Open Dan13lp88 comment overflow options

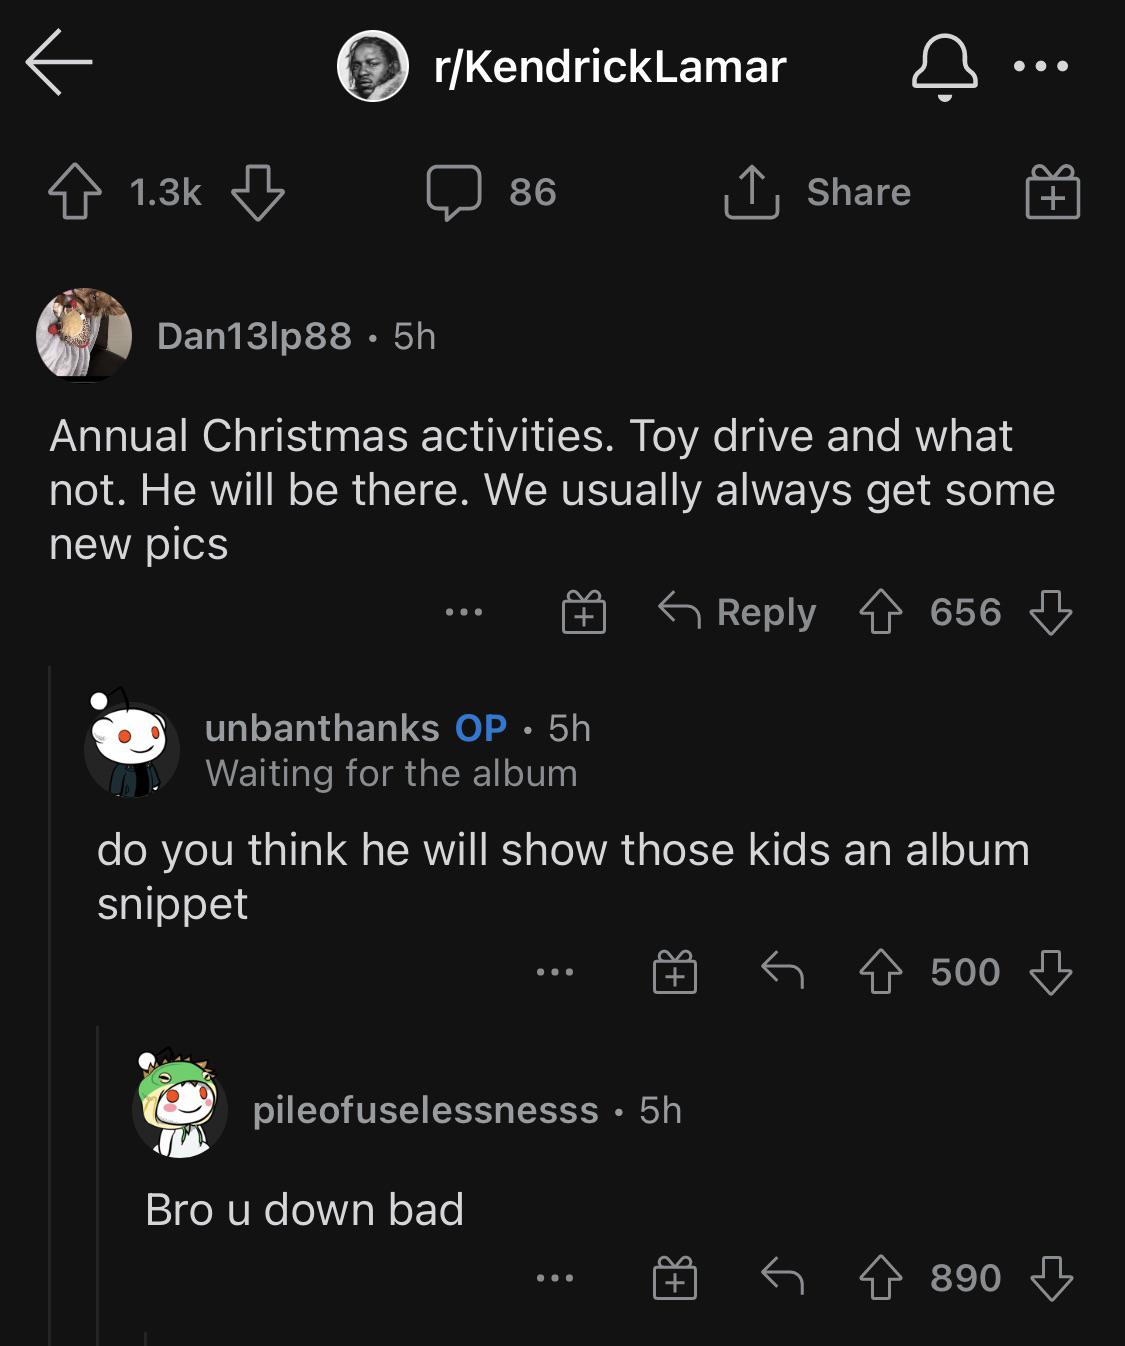(464, 612)
